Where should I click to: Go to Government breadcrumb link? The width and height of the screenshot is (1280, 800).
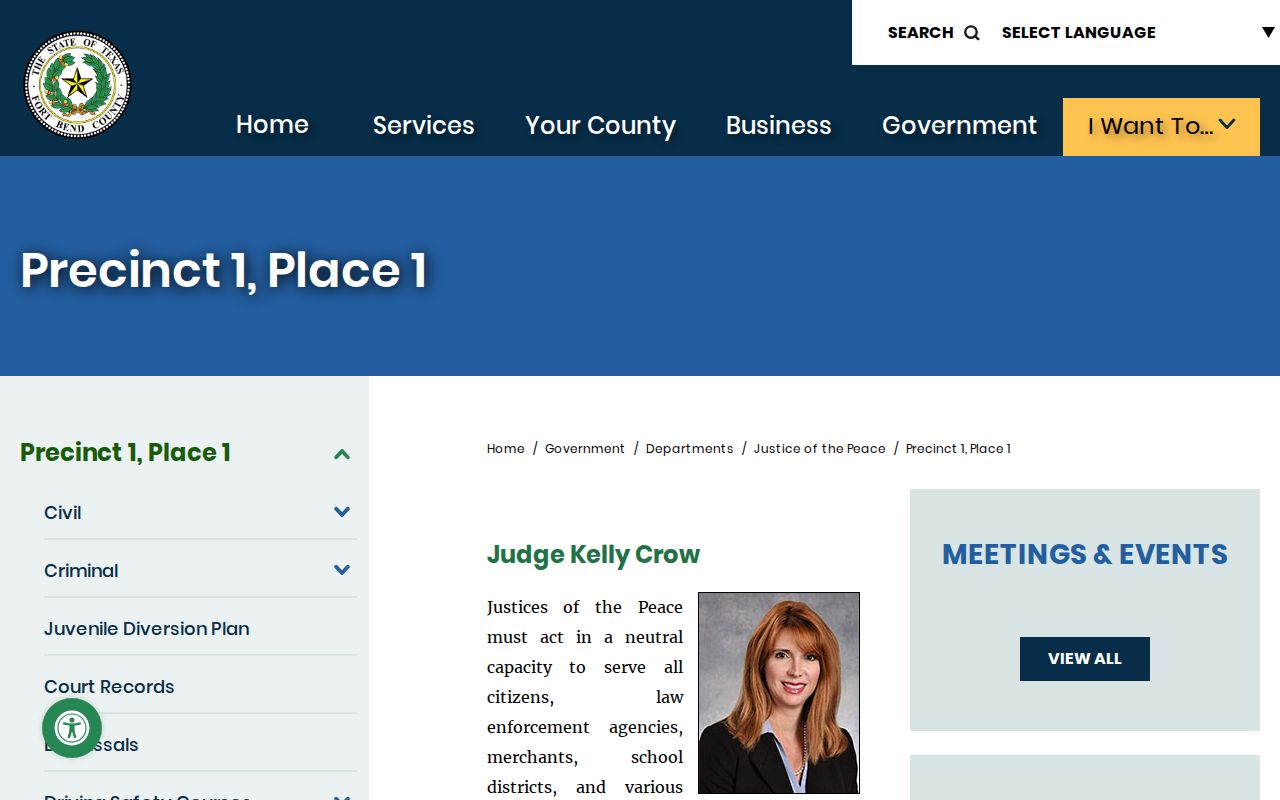[585, 449]
